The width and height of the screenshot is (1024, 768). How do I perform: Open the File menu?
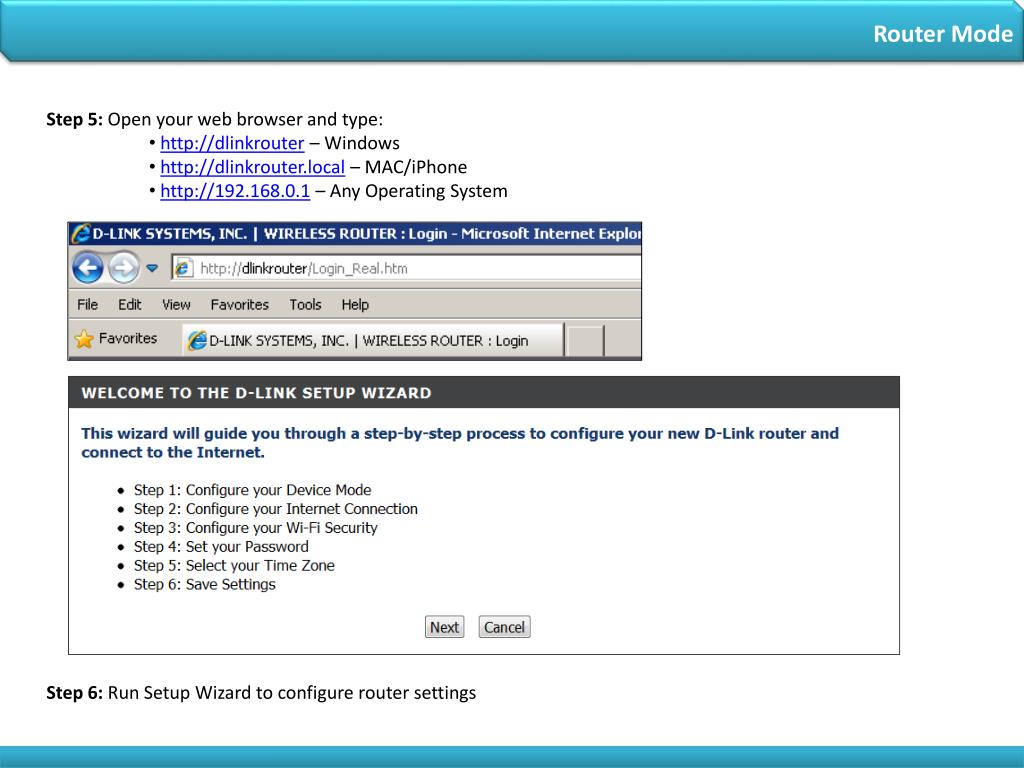coord(88,304)
